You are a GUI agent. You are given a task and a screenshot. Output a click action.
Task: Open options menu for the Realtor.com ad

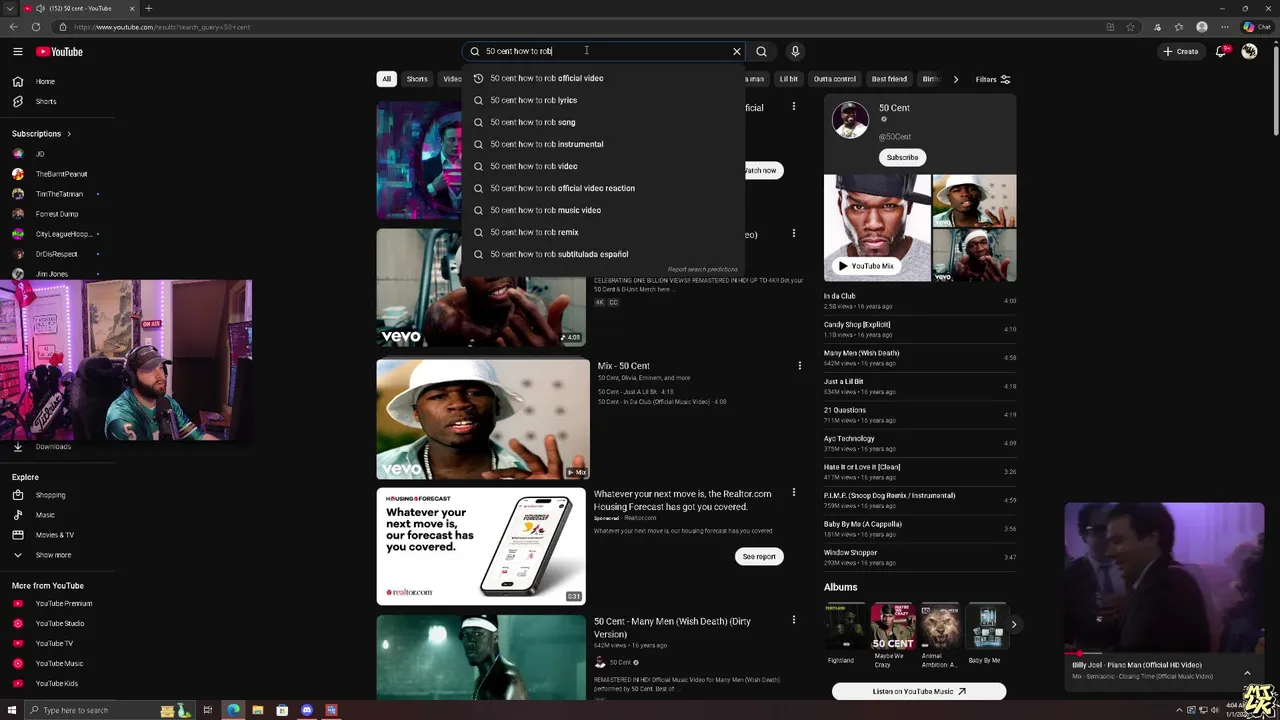[794, 492]
